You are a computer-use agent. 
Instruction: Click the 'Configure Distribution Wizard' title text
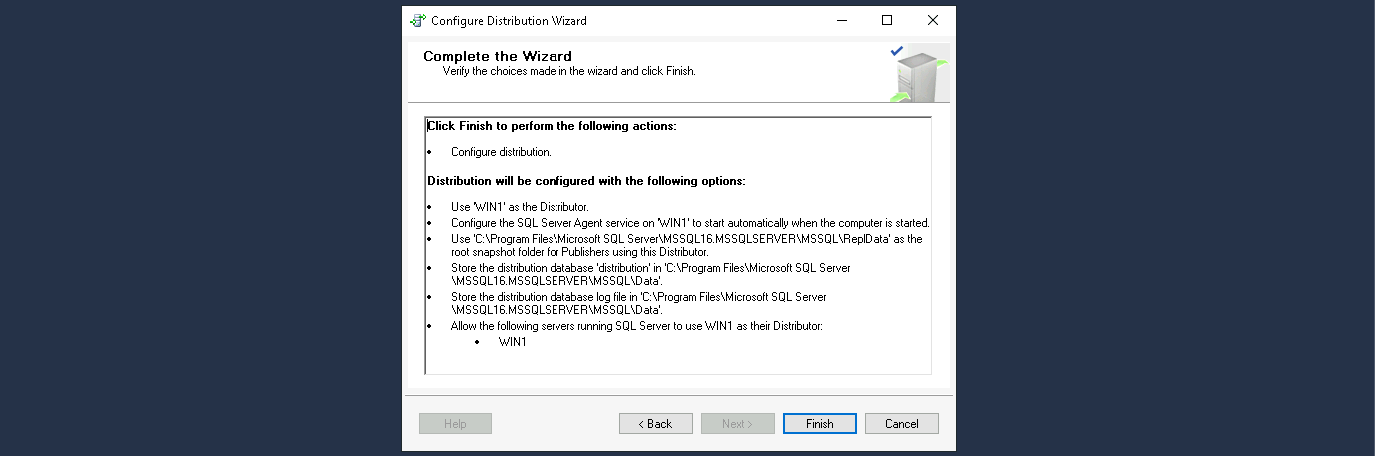click(x=509, y=21)
